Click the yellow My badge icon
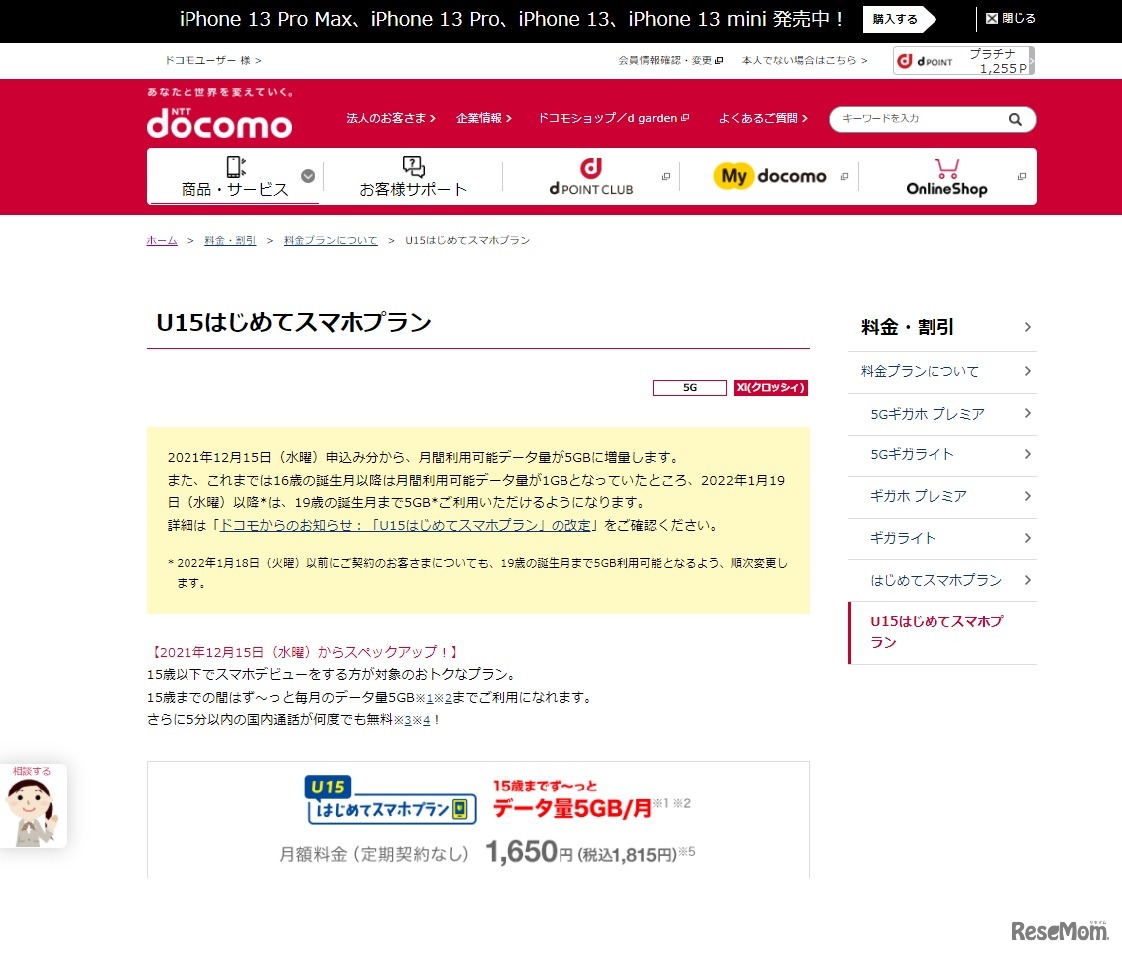1122x954 pixels. click(x=734, y=176)
